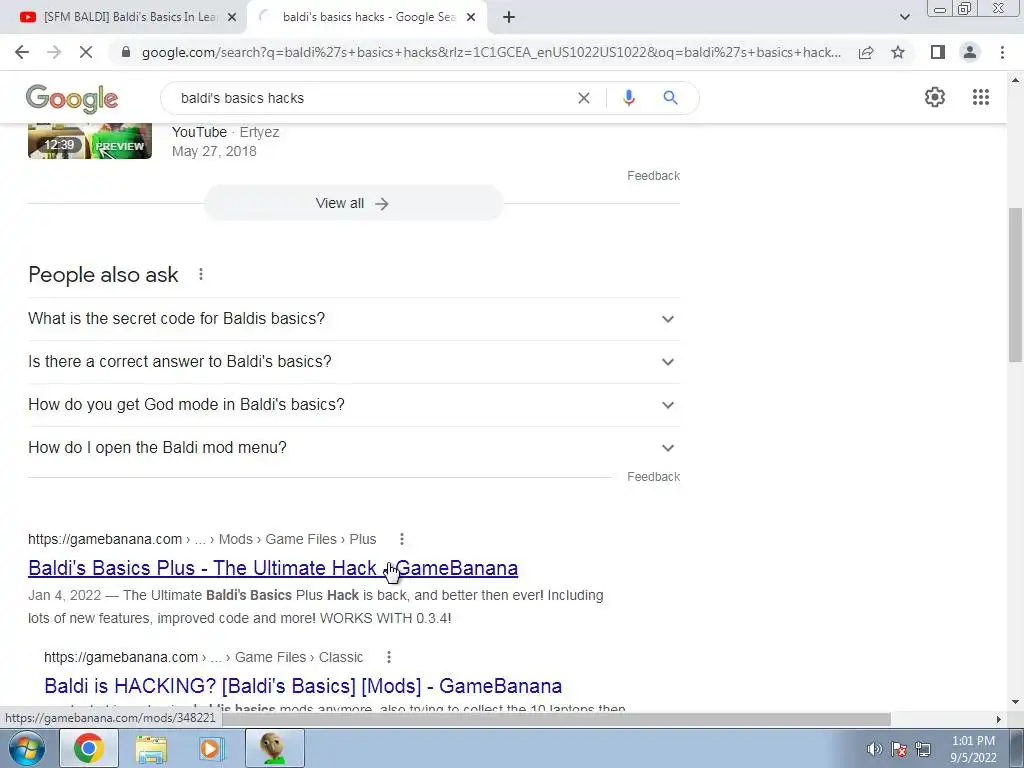
Task: Expand How do you get God mode question
Action: click(x=354, y=405)
